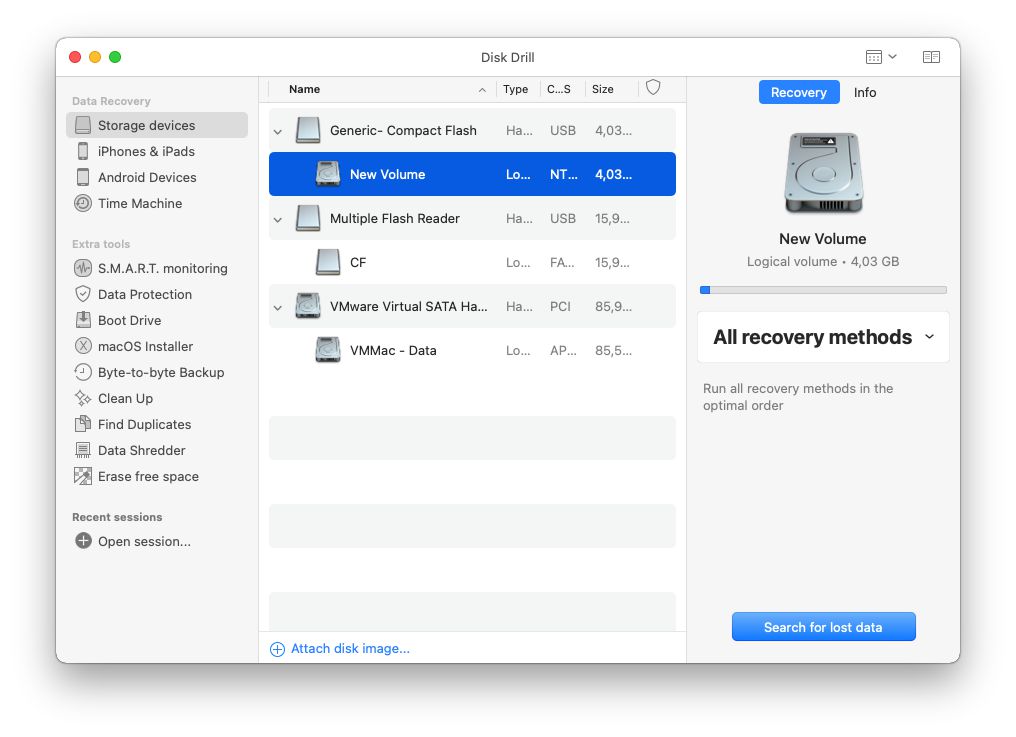This screenshot has height=737, width=1016.
Task: Click the PCI connection cell
Action: [560, 306]
